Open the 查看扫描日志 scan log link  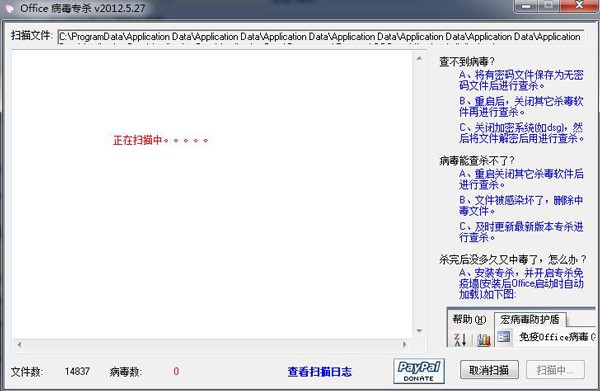pyautogui.click(x=320, y=372)
